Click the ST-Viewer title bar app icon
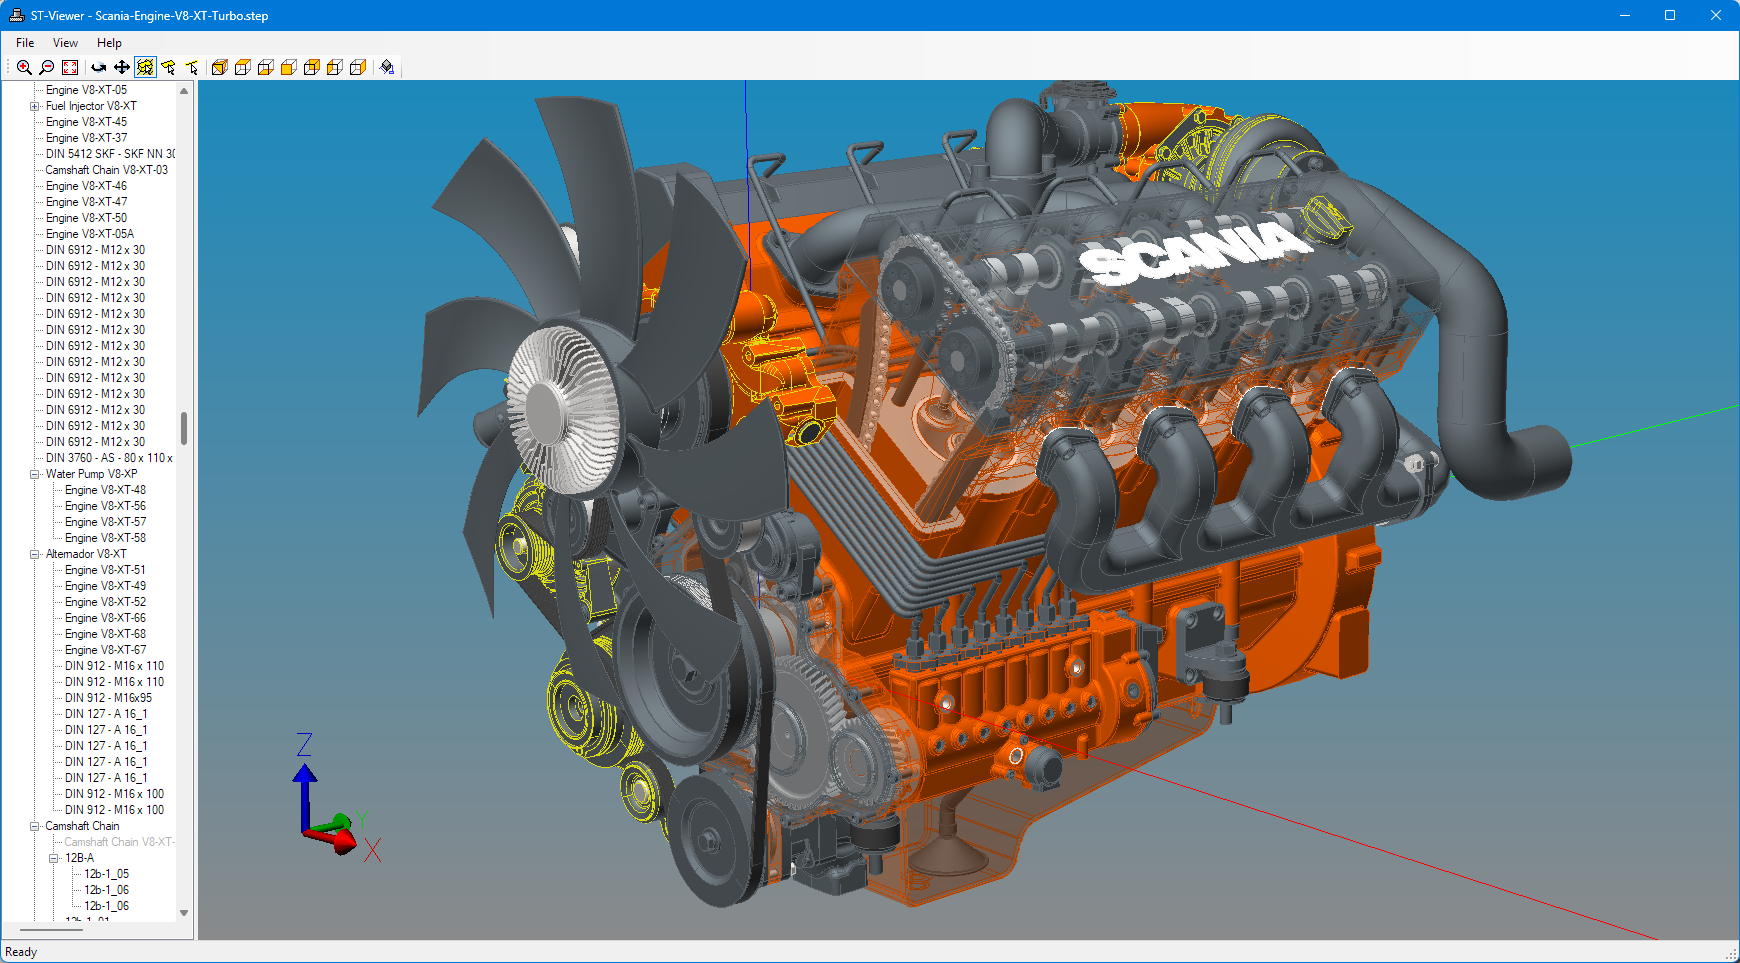Screen dimensions: 1740x963 click(16, 15)
